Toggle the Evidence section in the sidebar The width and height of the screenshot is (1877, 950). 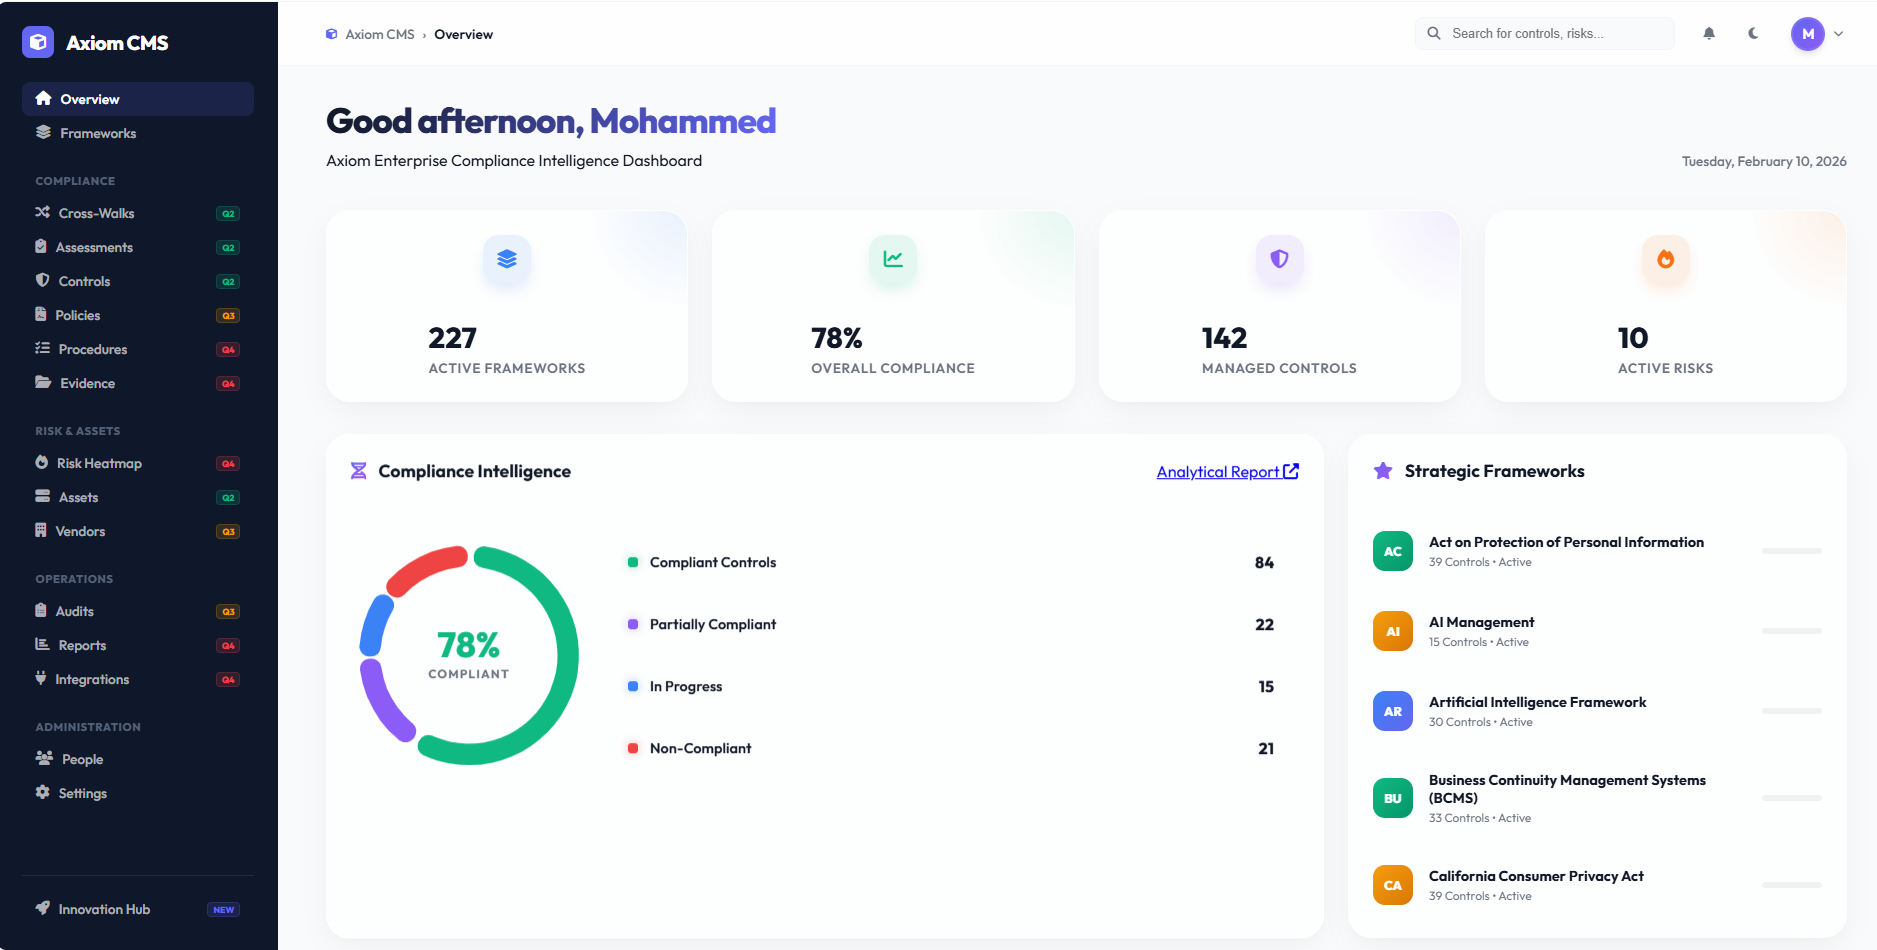tap(87, 383)
